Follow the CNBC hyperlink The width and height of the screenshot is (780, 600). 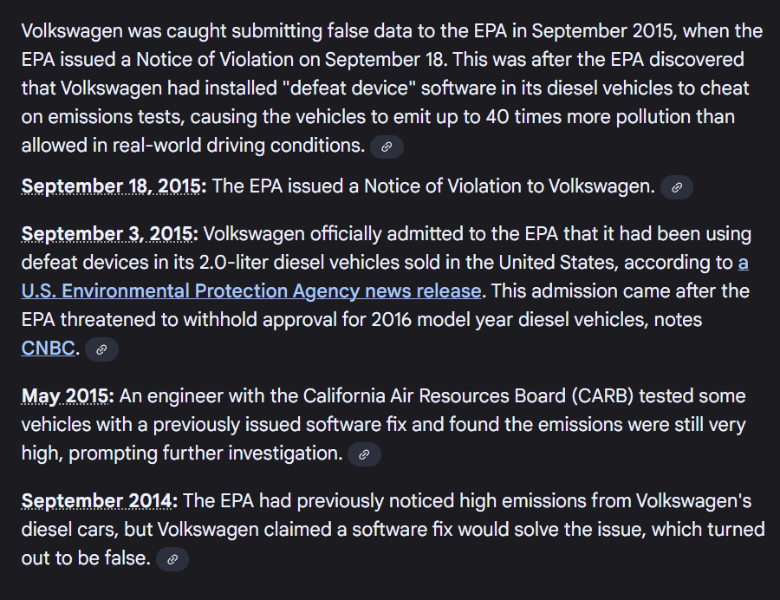pos(48,349)
